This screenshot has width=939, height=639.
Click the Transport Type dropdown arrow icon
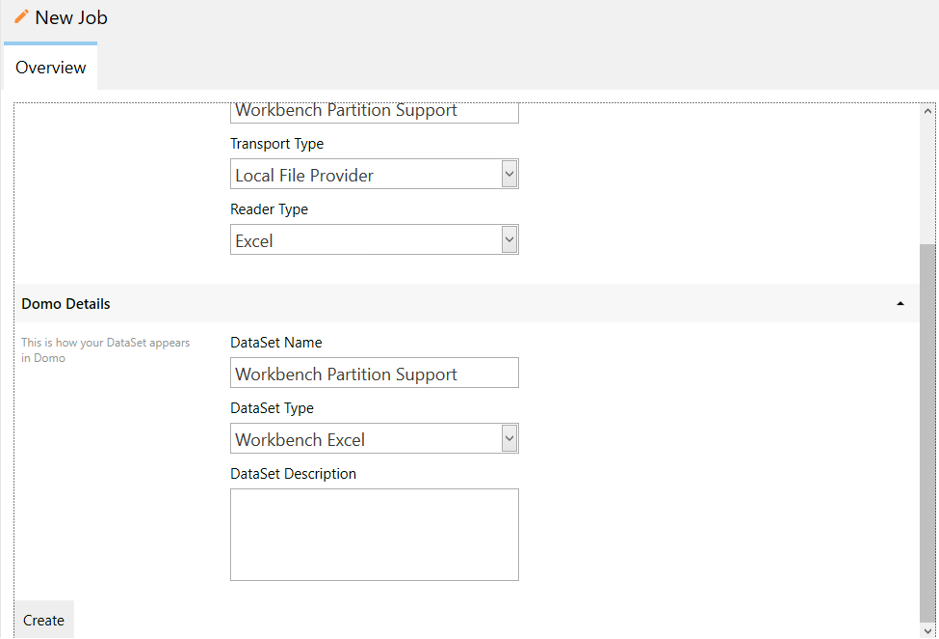click(x=510, y=173)
